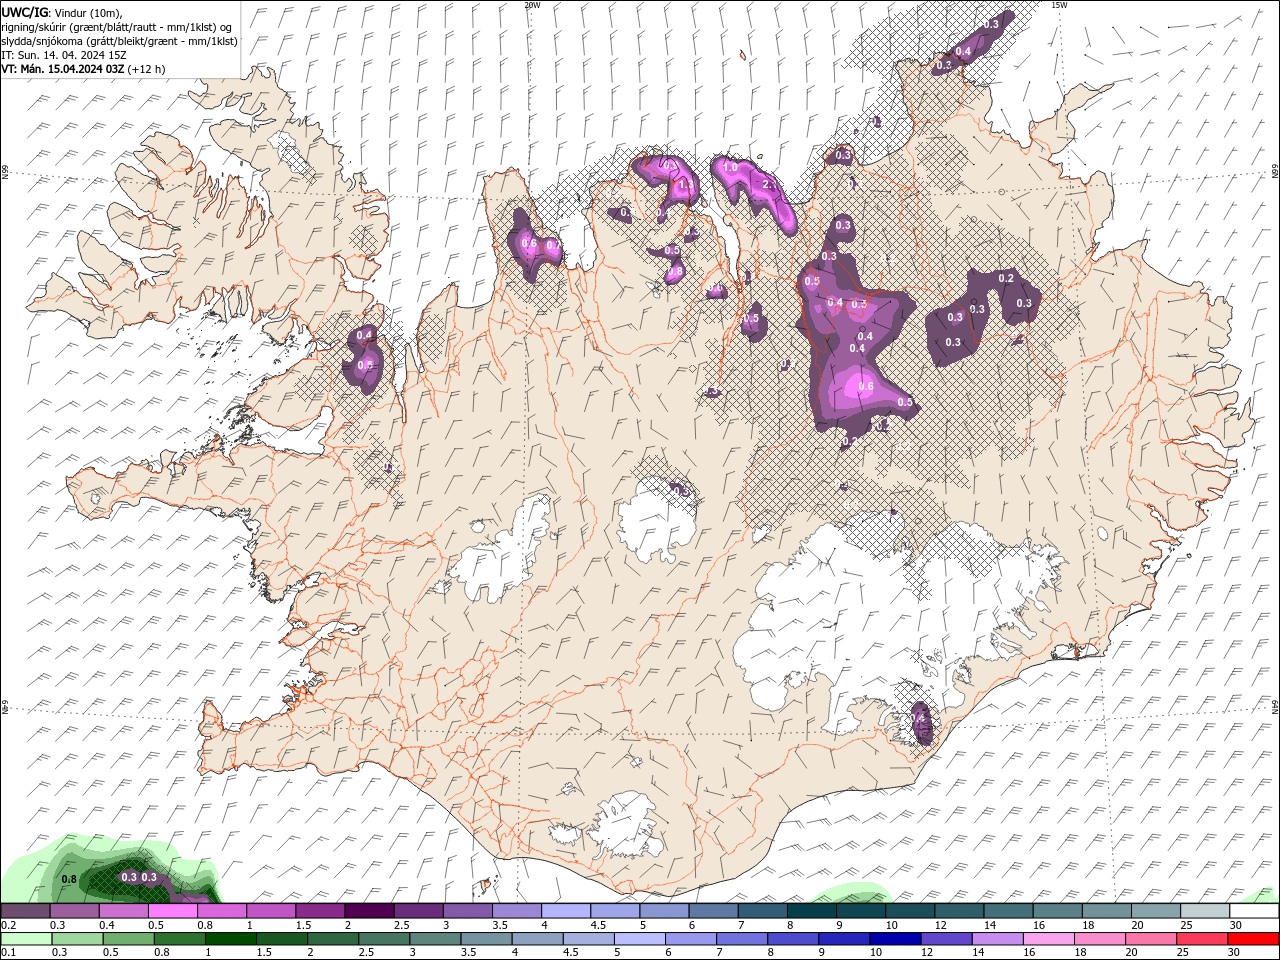The height and width of the screenshot is (960, 1280).
Task: Click the 'IT: Sun. 14. 04. 2024 15Z' line
Action: point(62,55)
